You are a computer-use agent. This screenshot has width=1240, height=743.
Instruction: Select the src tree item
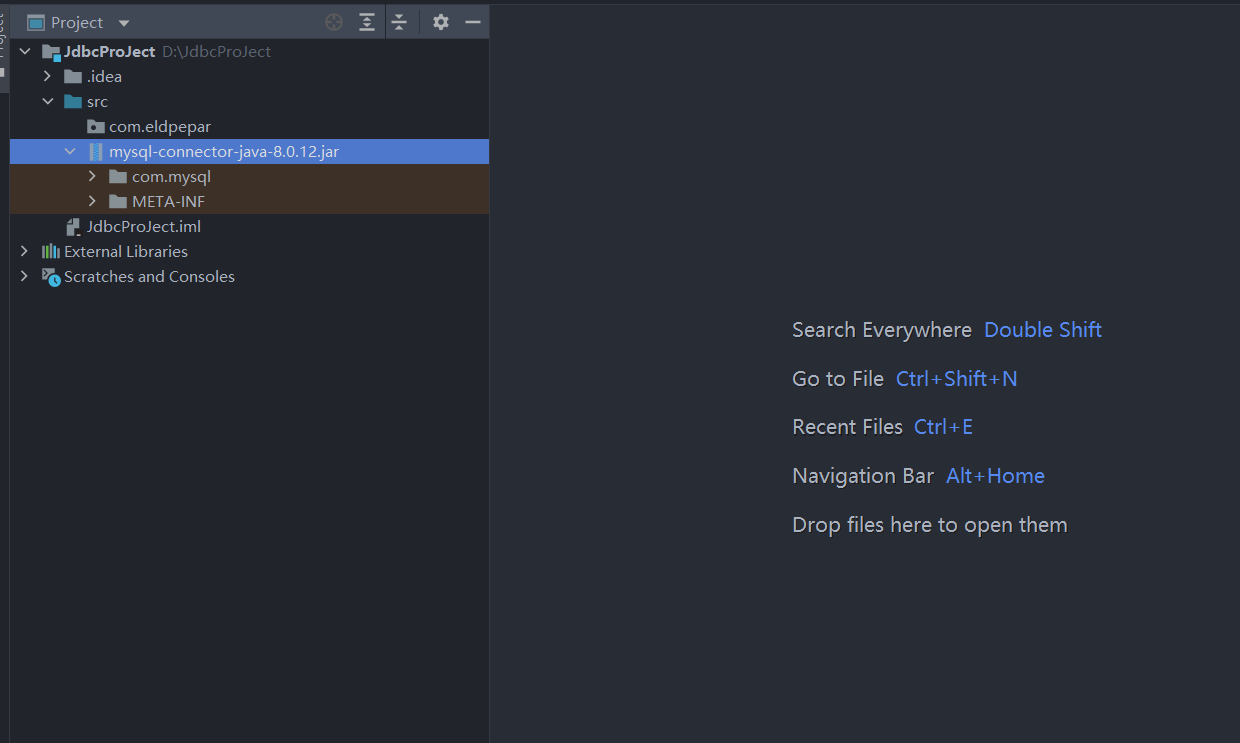tap(97, 101)
